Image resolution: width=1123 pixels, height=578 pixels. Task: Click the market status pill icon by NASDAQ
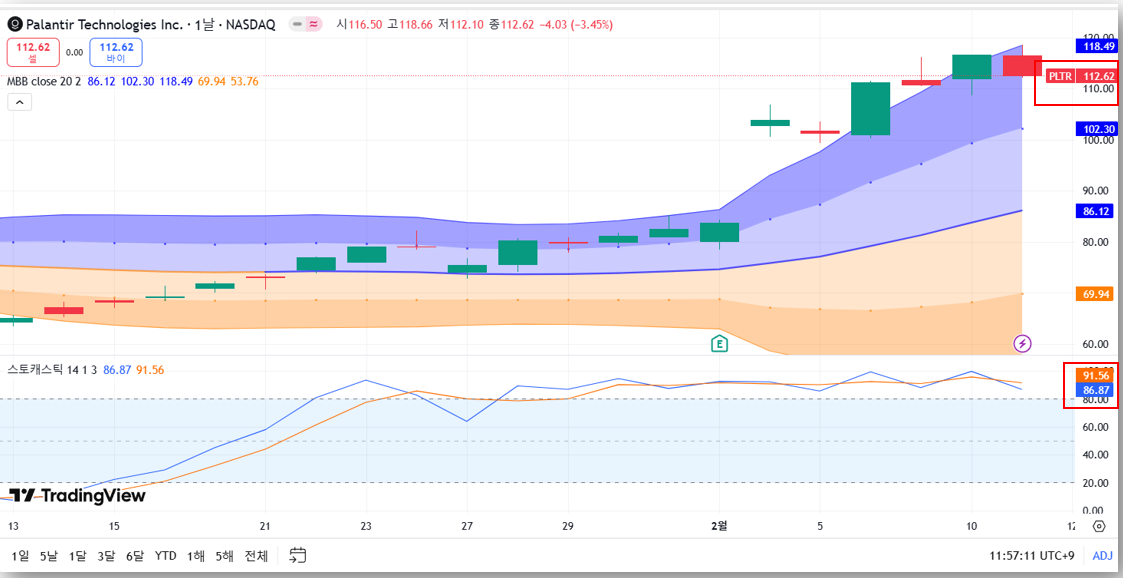307,24
